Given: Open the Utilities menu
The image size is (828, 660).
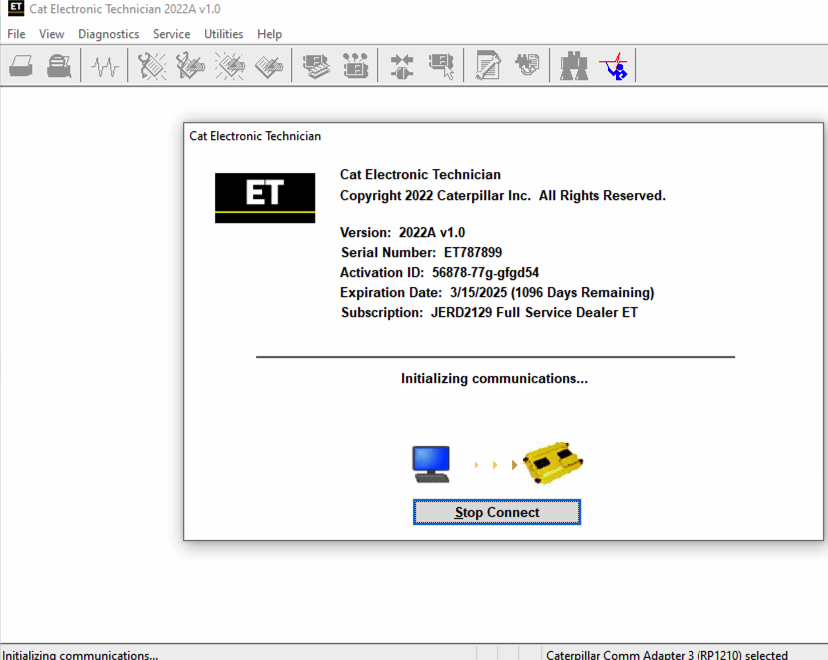Looking at the screenshot, I should coord(223,33).
